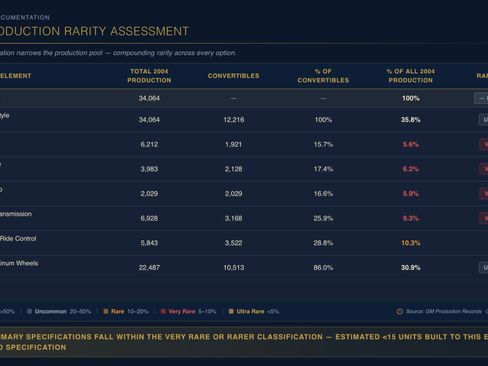Select the '3,168' convertibles cell
Image resolution: width=488 pixels, height=366 pixels.
(233, 218)
